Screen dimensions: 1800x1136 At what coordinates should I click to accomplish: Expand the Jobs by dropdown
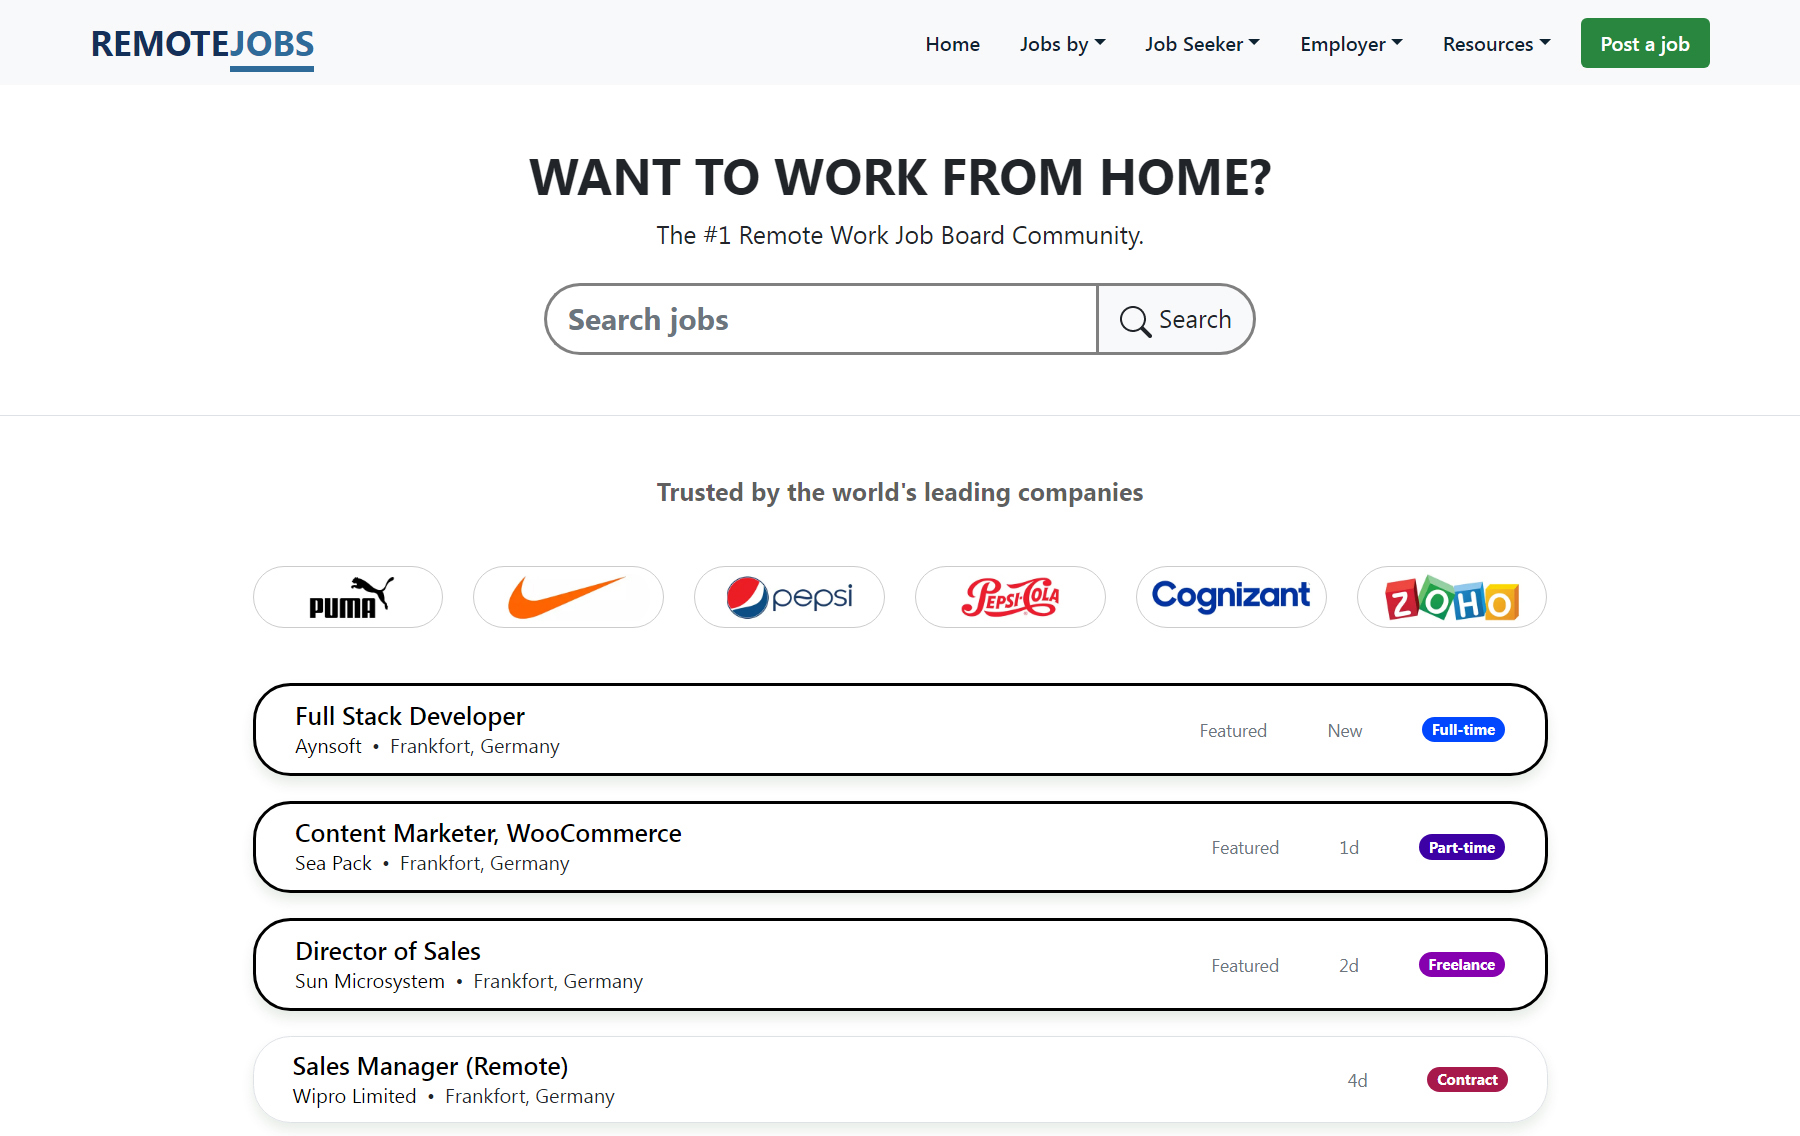tap(1062, 44)
